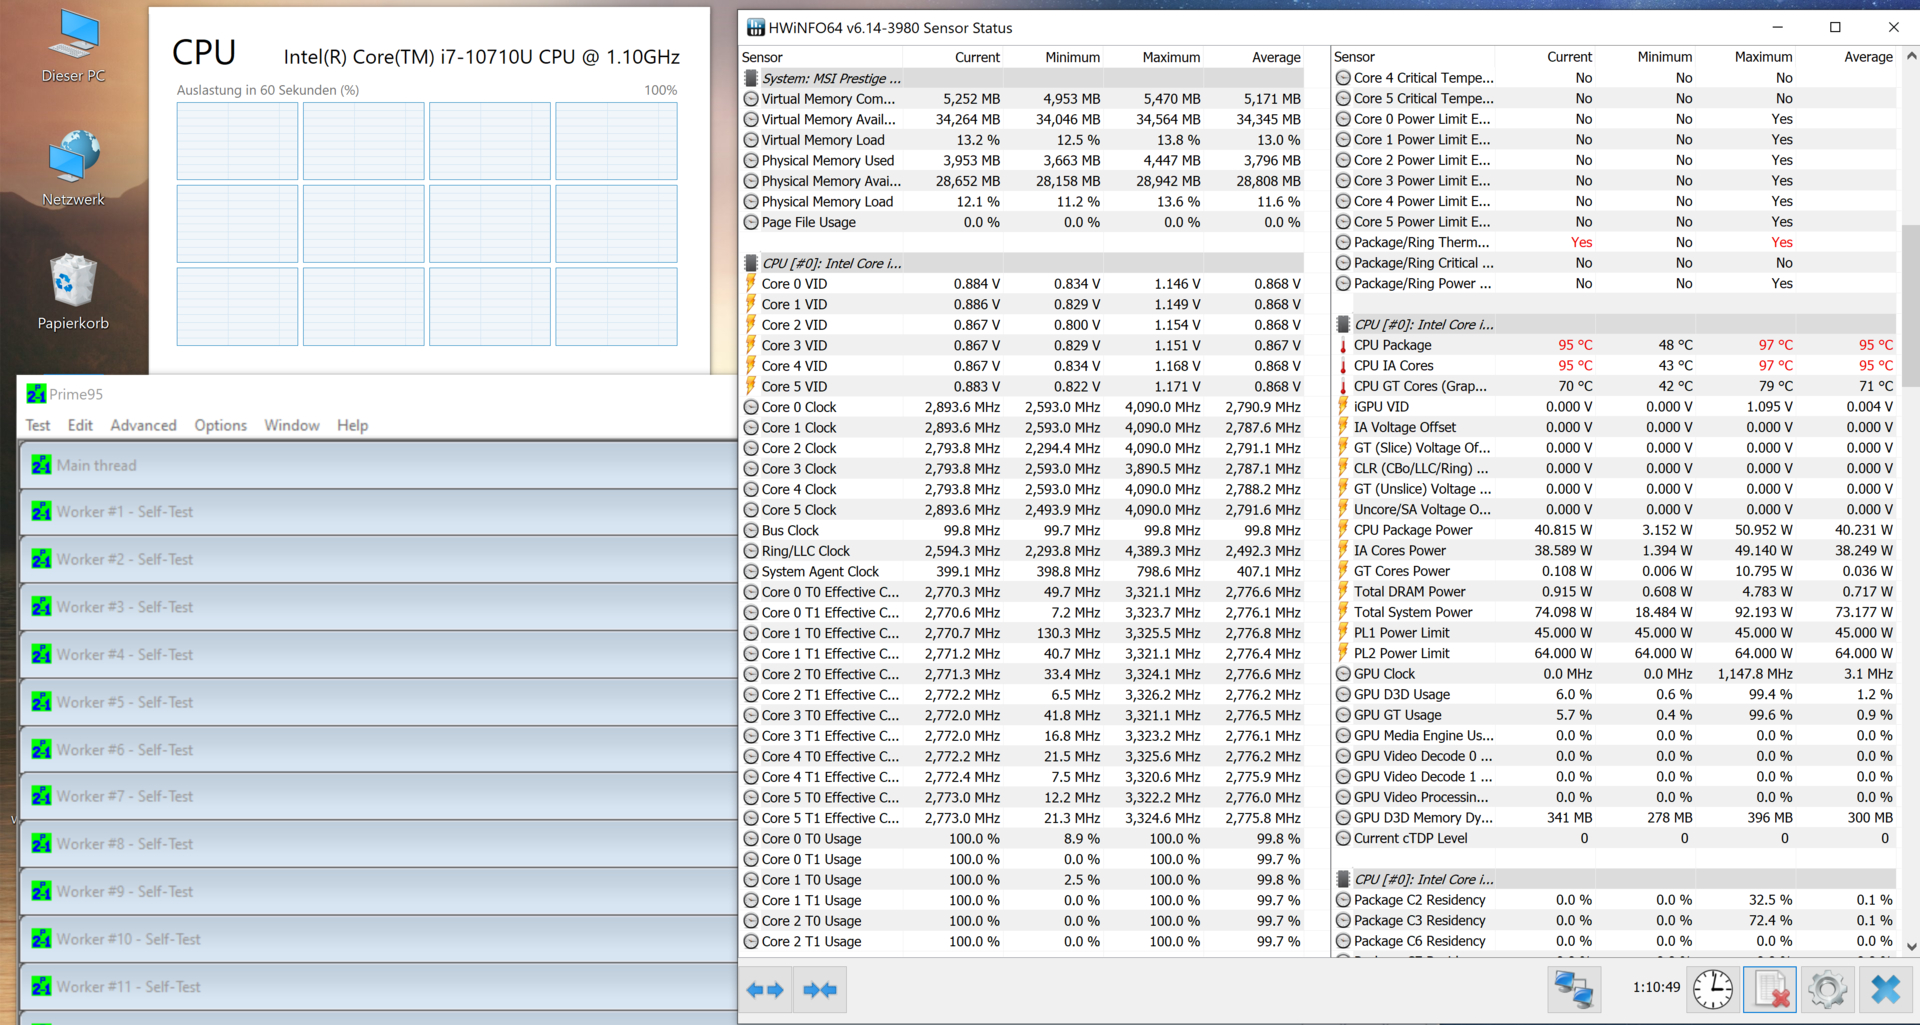Select the Physical Memory Used row
1920x1025 pixels.
click(1022, 160)
